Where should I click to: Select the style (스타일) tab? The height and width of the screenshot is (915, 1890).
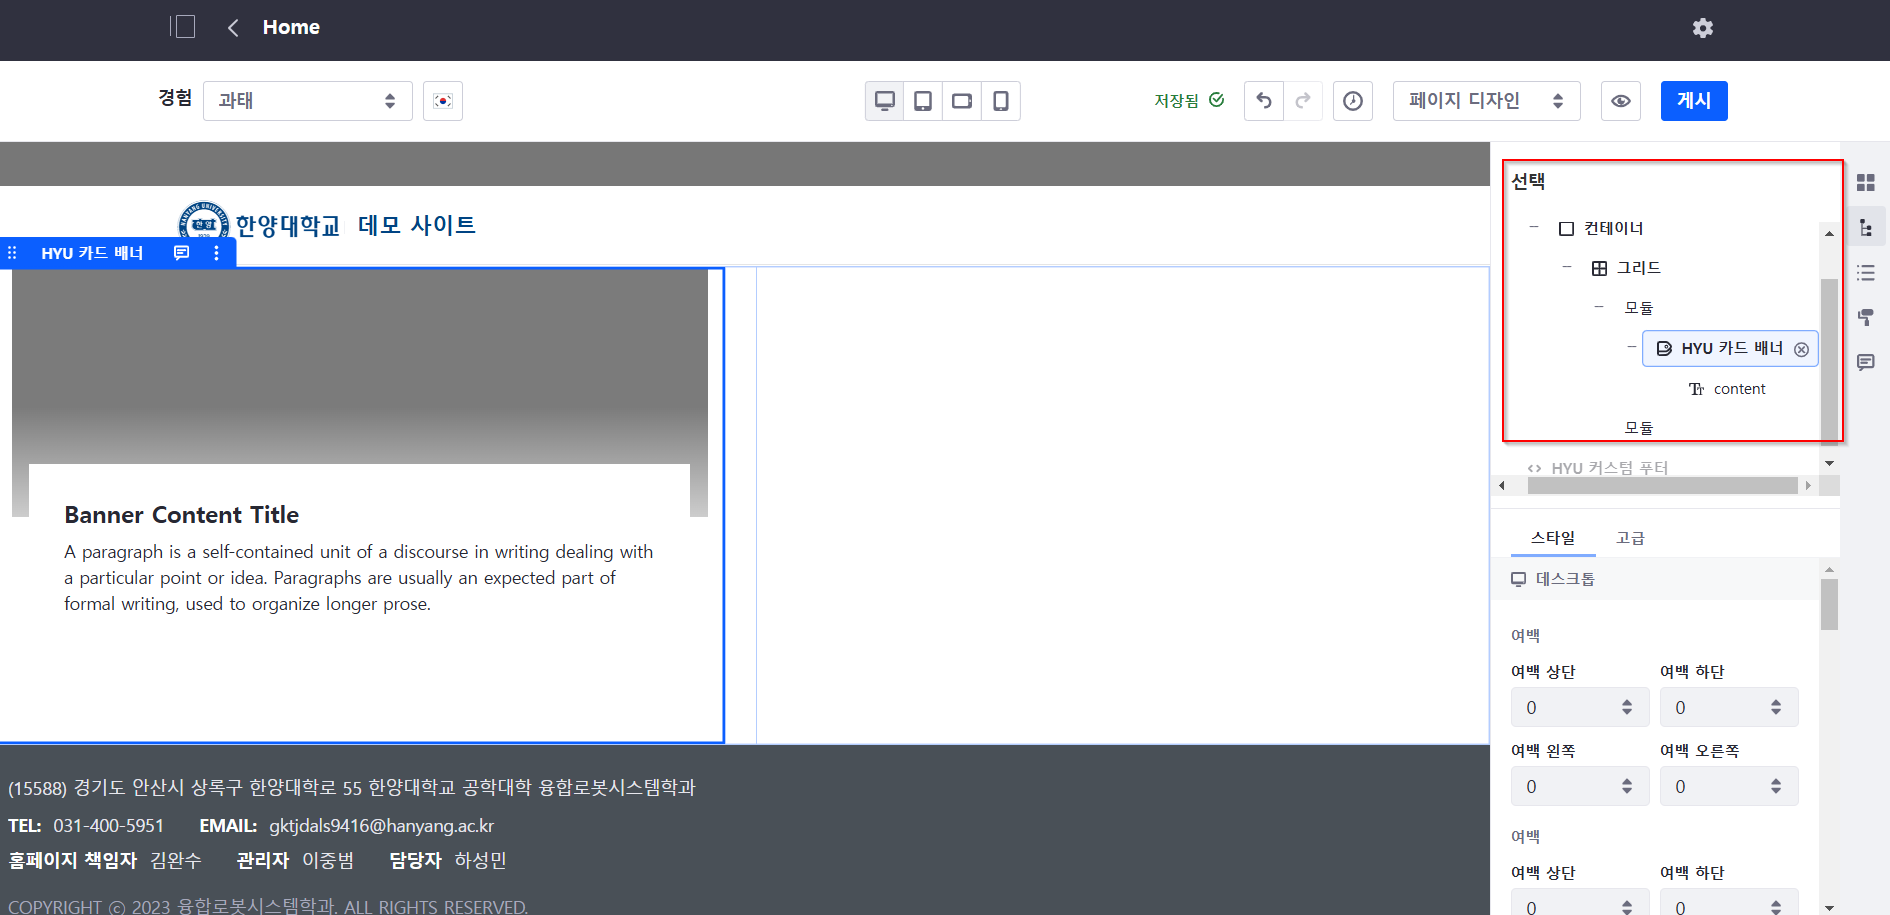[x=1552, y=538]
